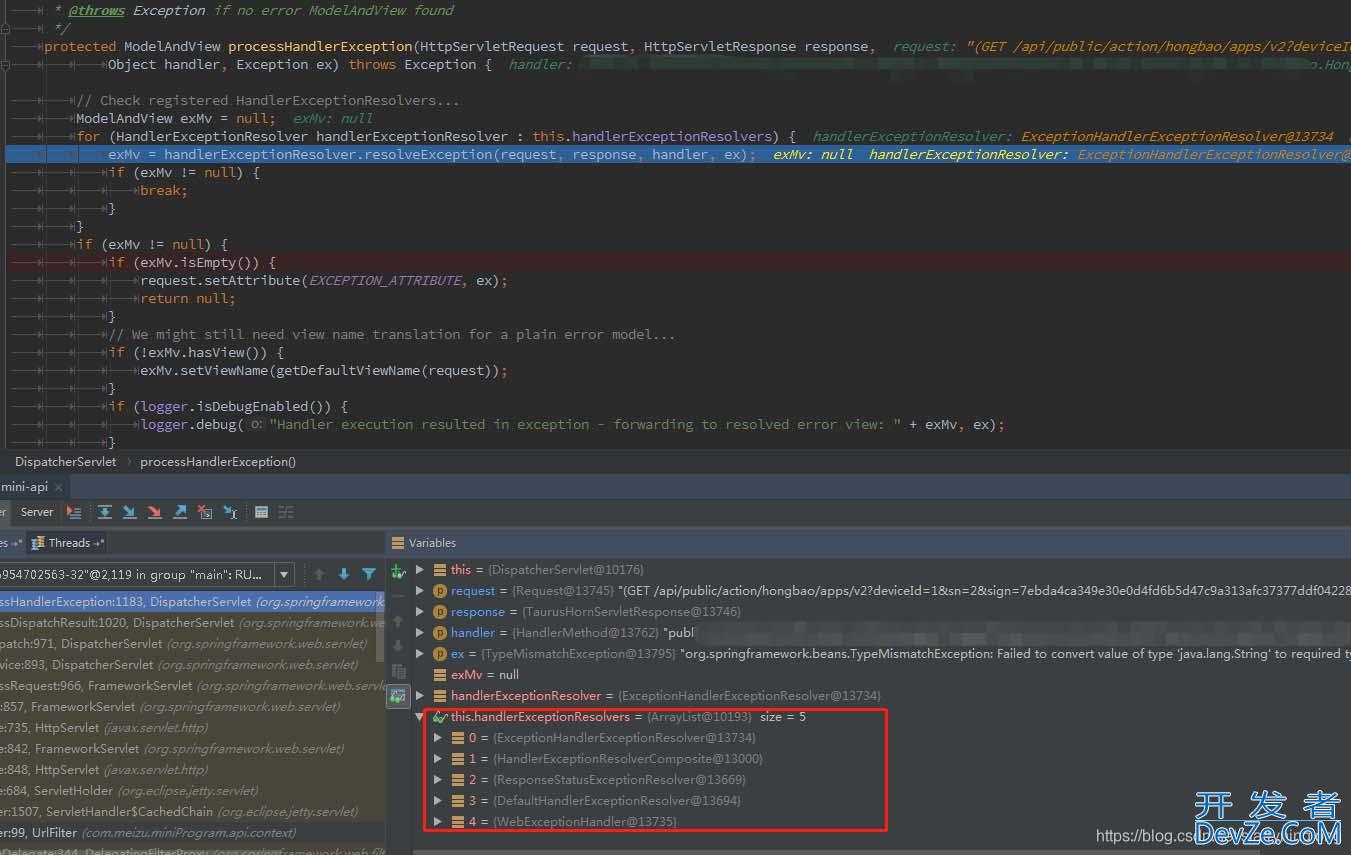Image resolution: width=1351 pixels, height=855 pixels.
Task: Collapse this.handlerExceptionResolvers ArrayList node
Action: click(420, 717)
